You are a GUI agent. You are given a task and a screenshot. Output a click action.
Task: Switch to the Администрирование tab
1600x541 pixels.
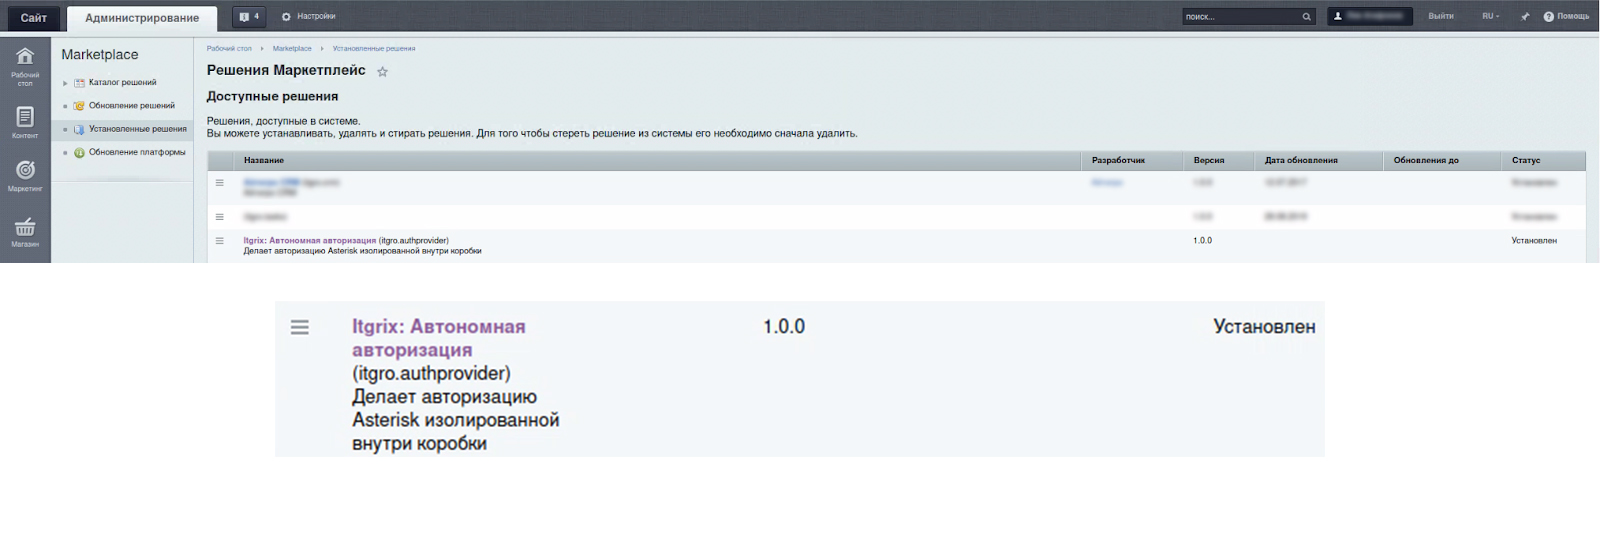click(142, 18)
